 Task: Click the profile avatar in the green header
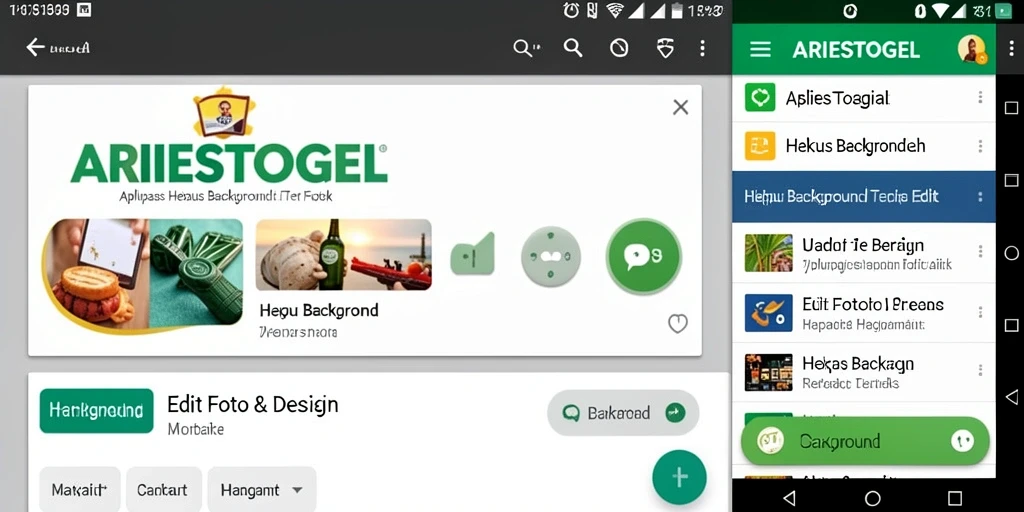tap(972, 49)
